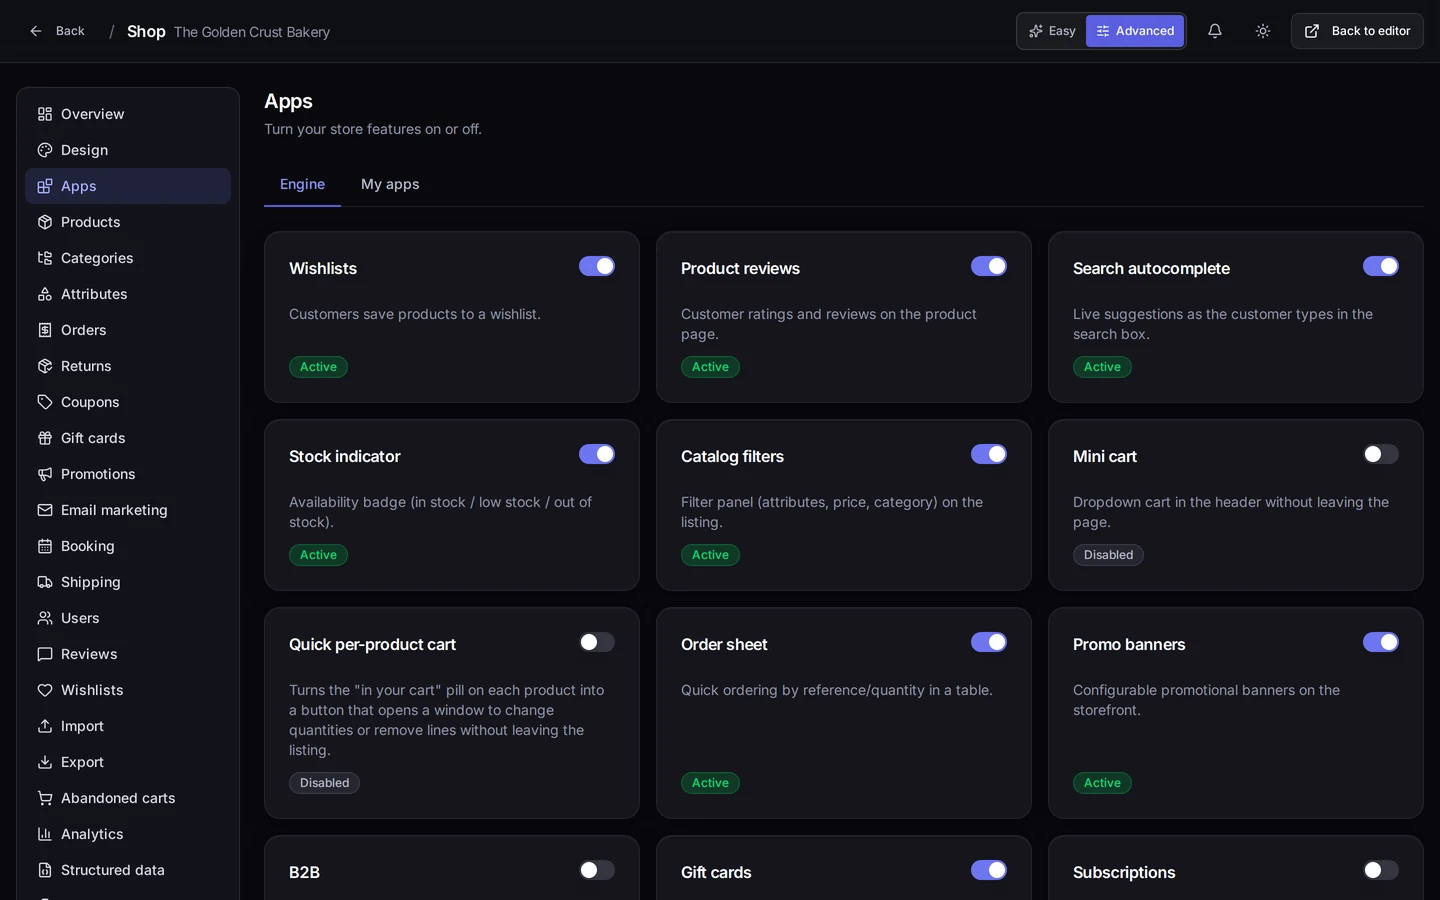Viewport: 1440px width, 900px height.
Task: Click the Categories tree icon
Action: point(45,258)
